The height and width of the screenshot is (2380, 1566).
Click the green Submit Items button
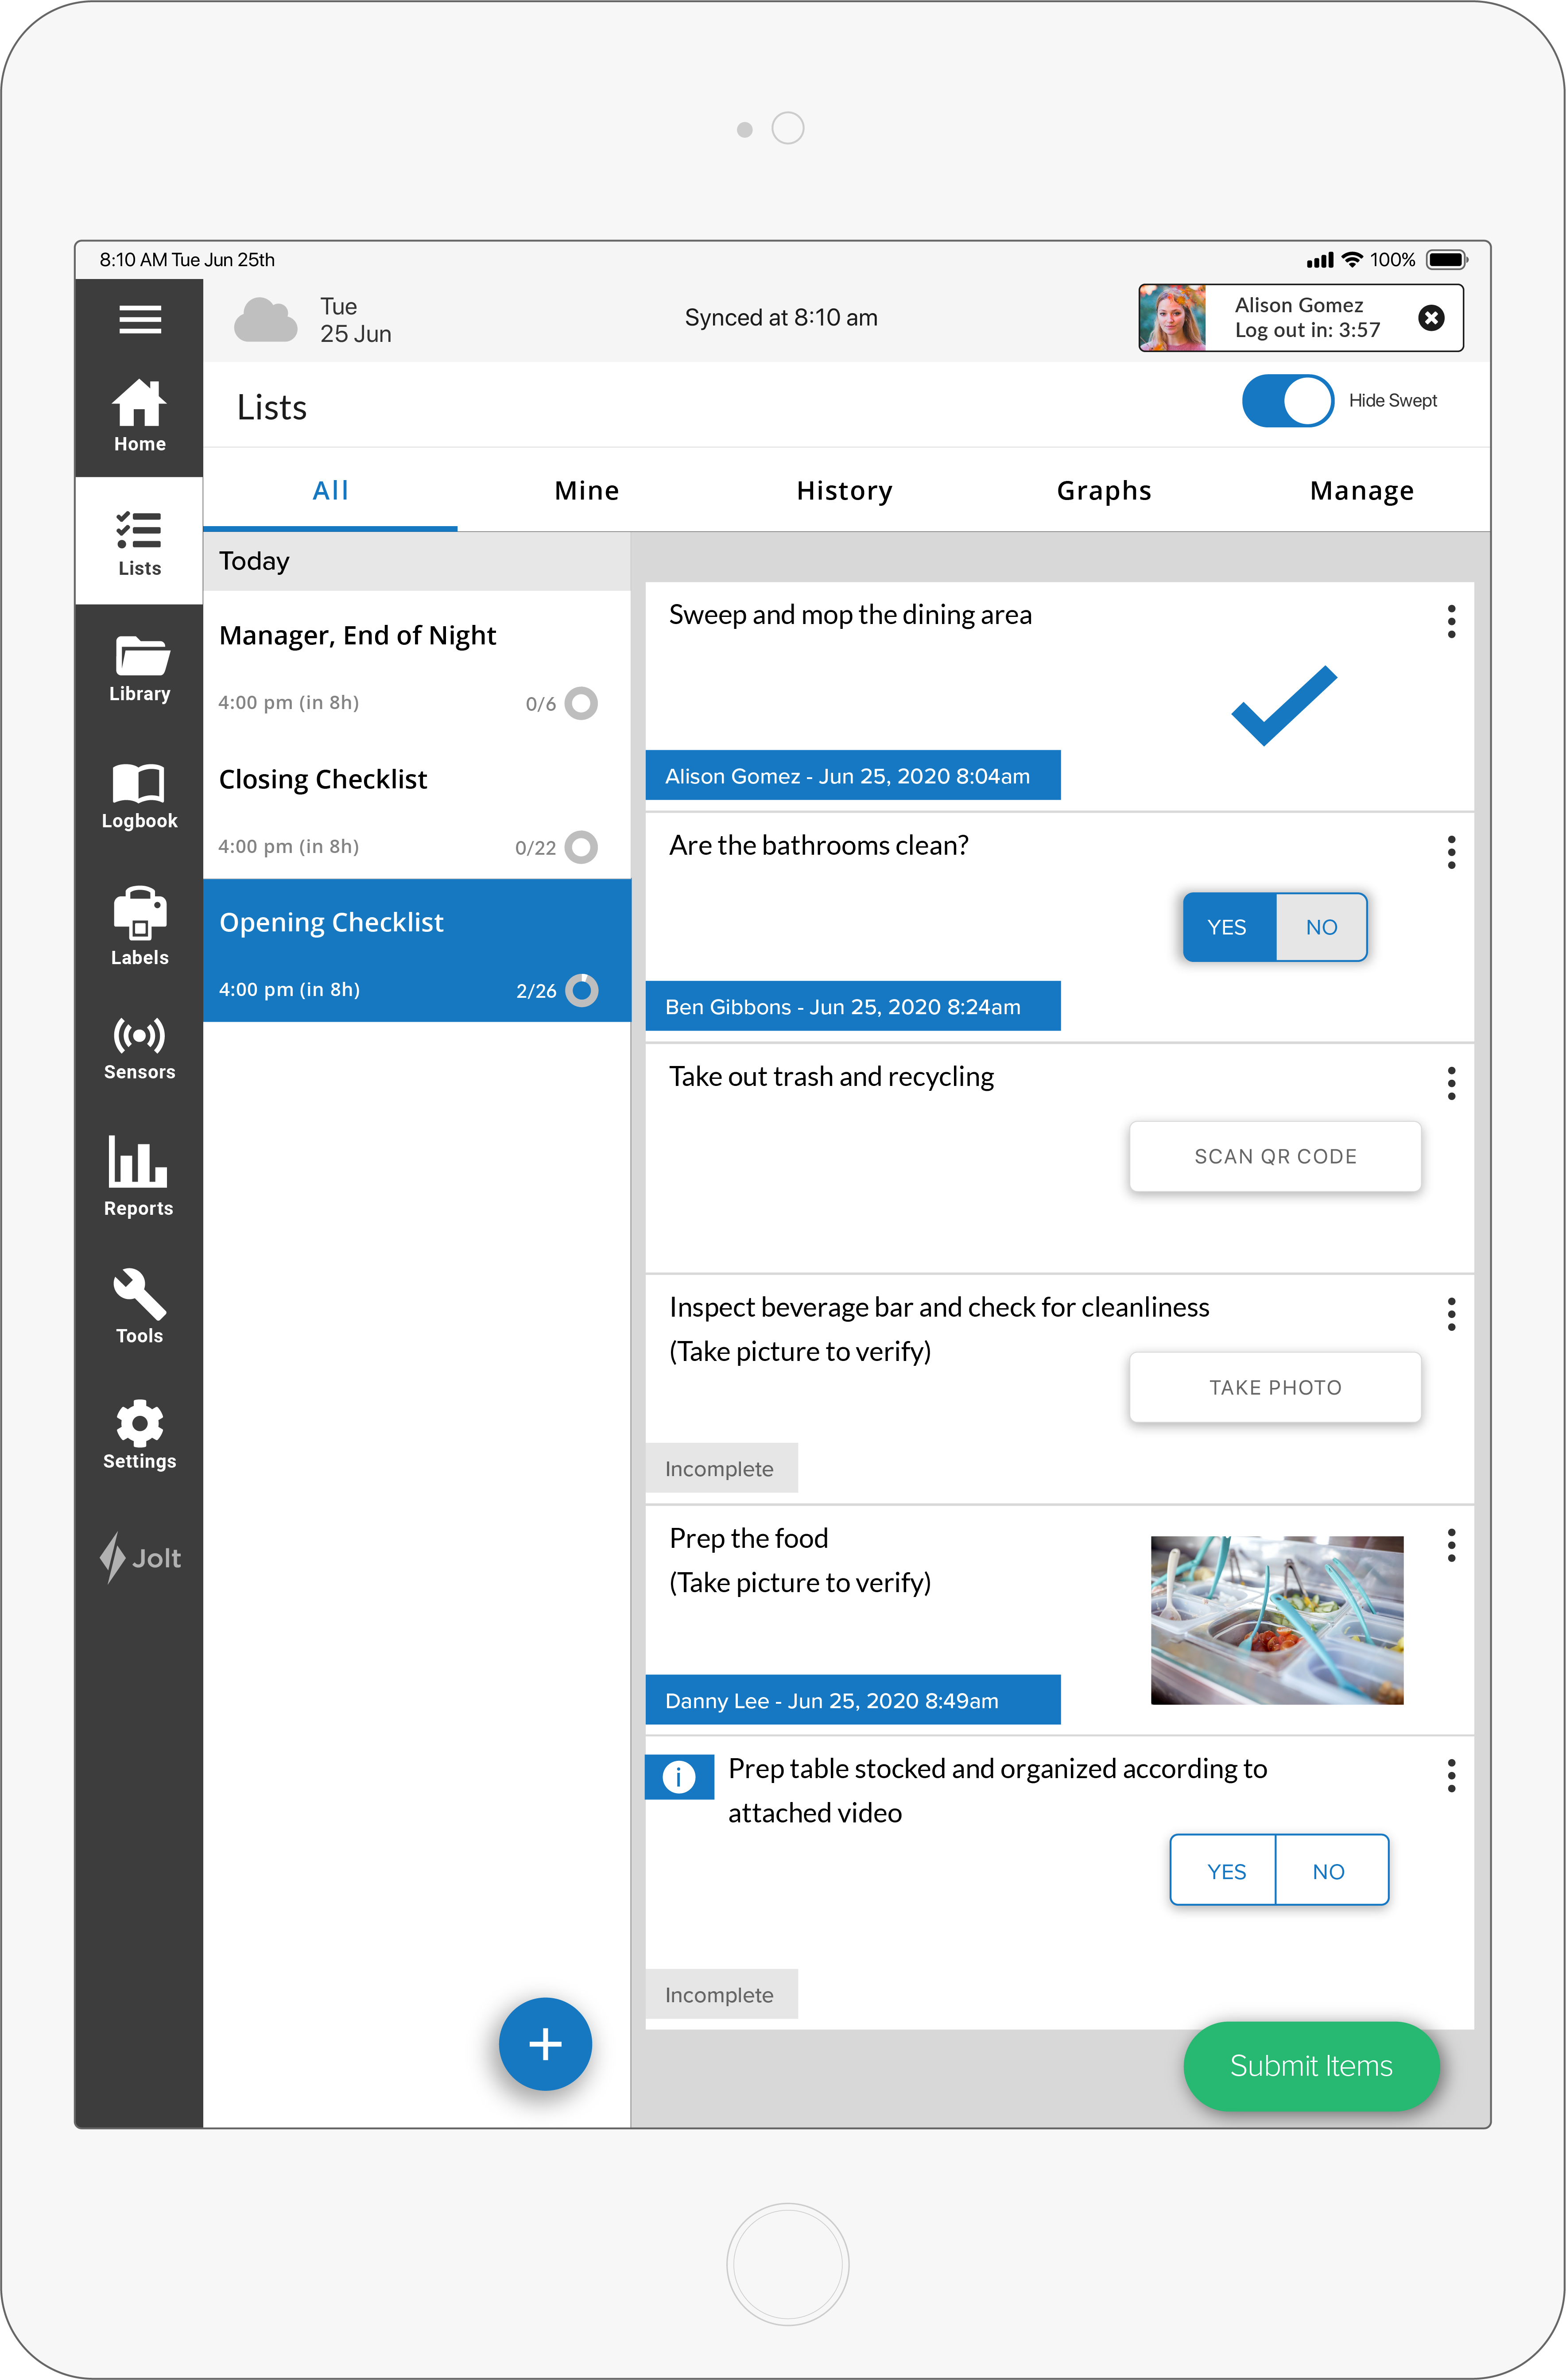click(x=1310, y=2065)
